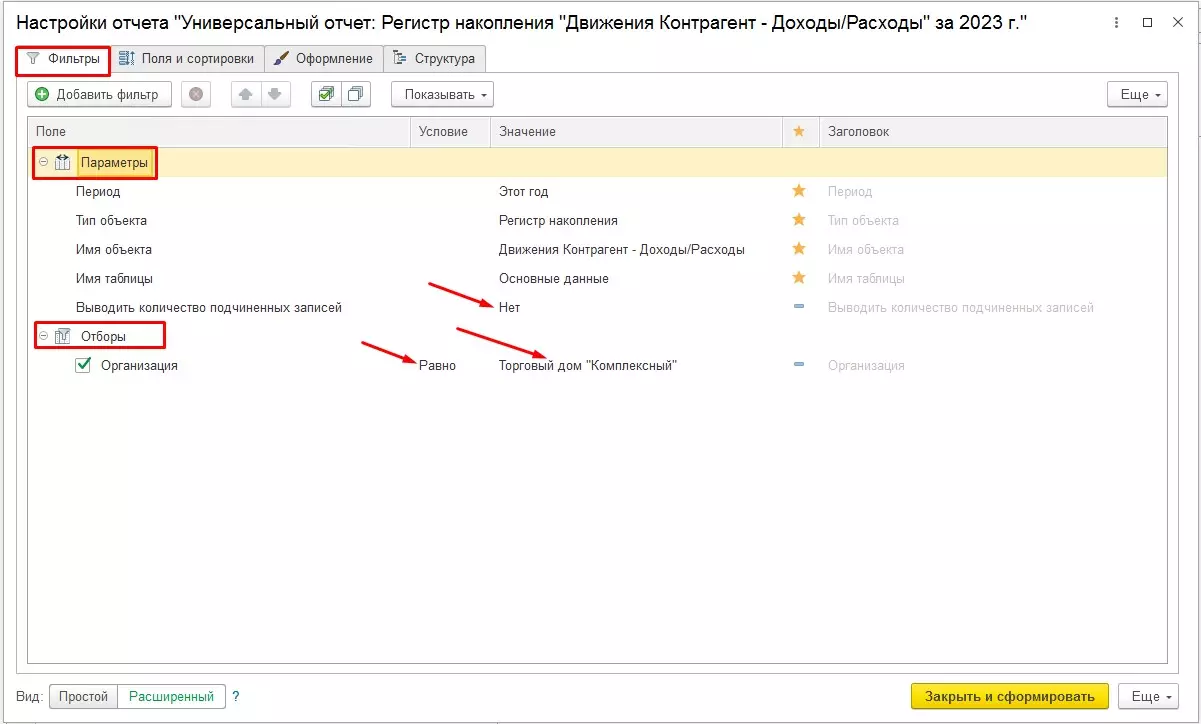Click the greyed Период header text
The height and width of the screenshot is (724, 1201).
(850, 191)
